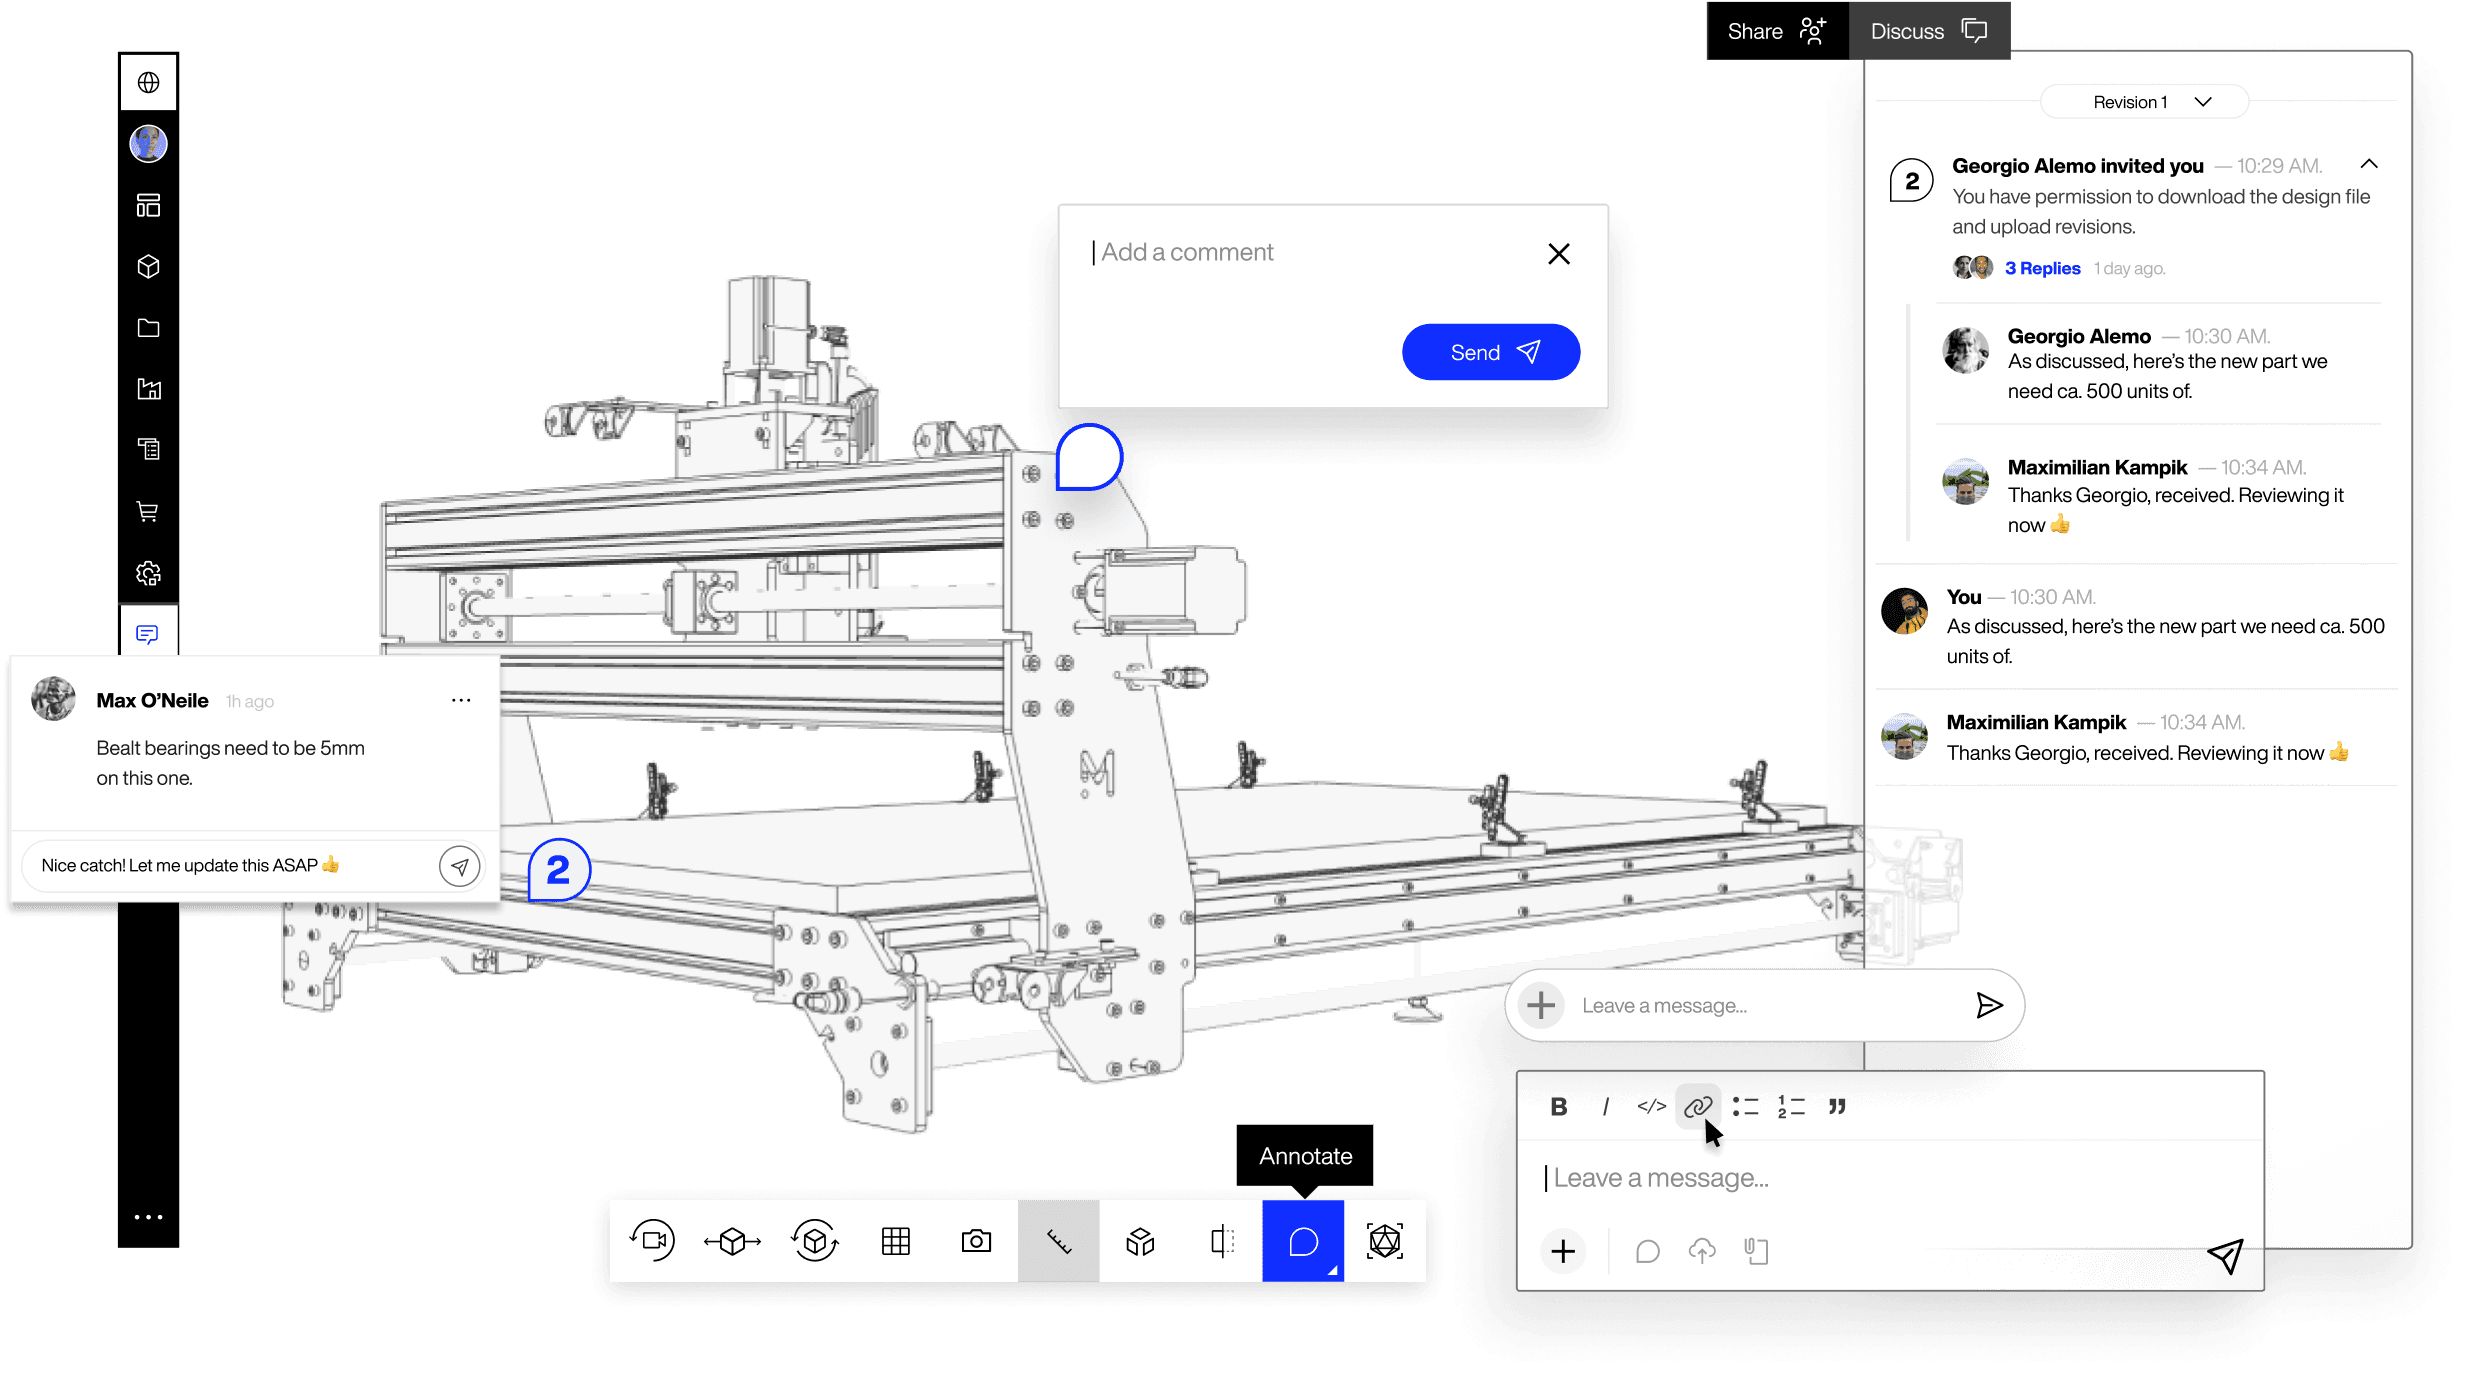This screenshot has height=1382, width=2473.
Task: Expand more options on Max O'Neile's comment
Action: coord(461,700)
